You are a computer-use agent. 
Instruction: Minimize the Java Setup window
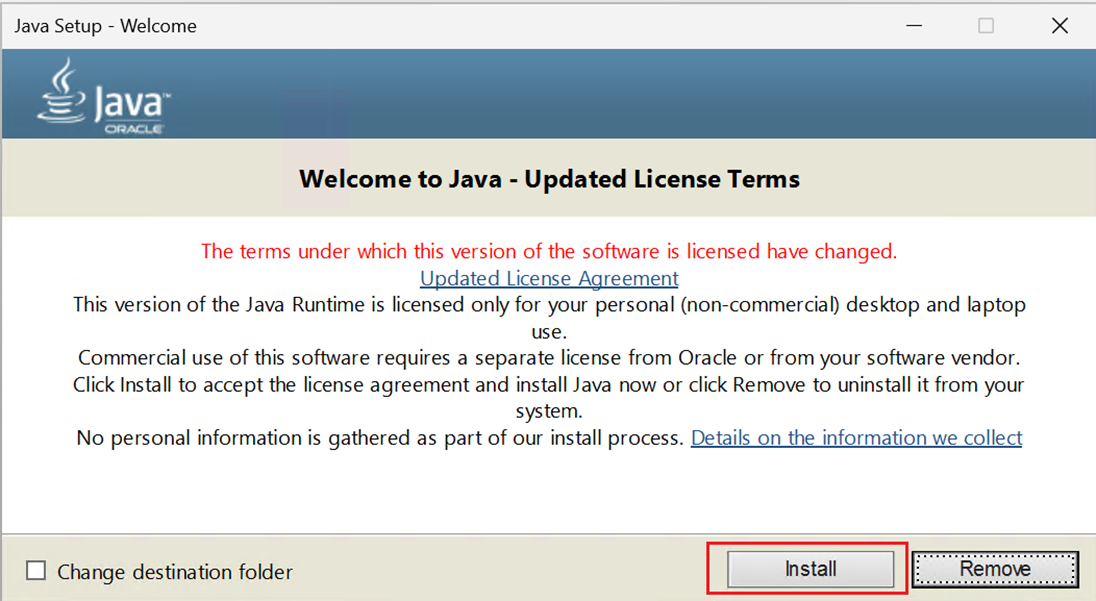pos(914,26)
